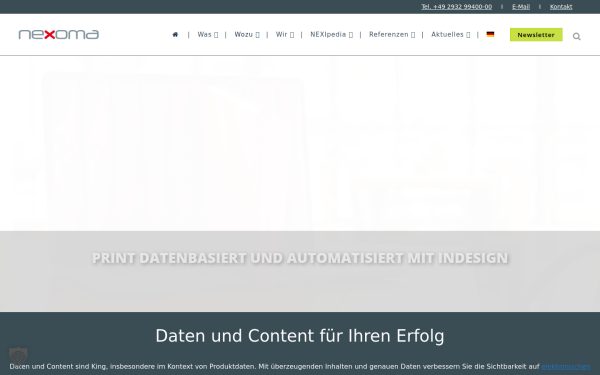600x375 pixels.
Task: Expand the Wir submenu arrow
Action: pos(292,35)
